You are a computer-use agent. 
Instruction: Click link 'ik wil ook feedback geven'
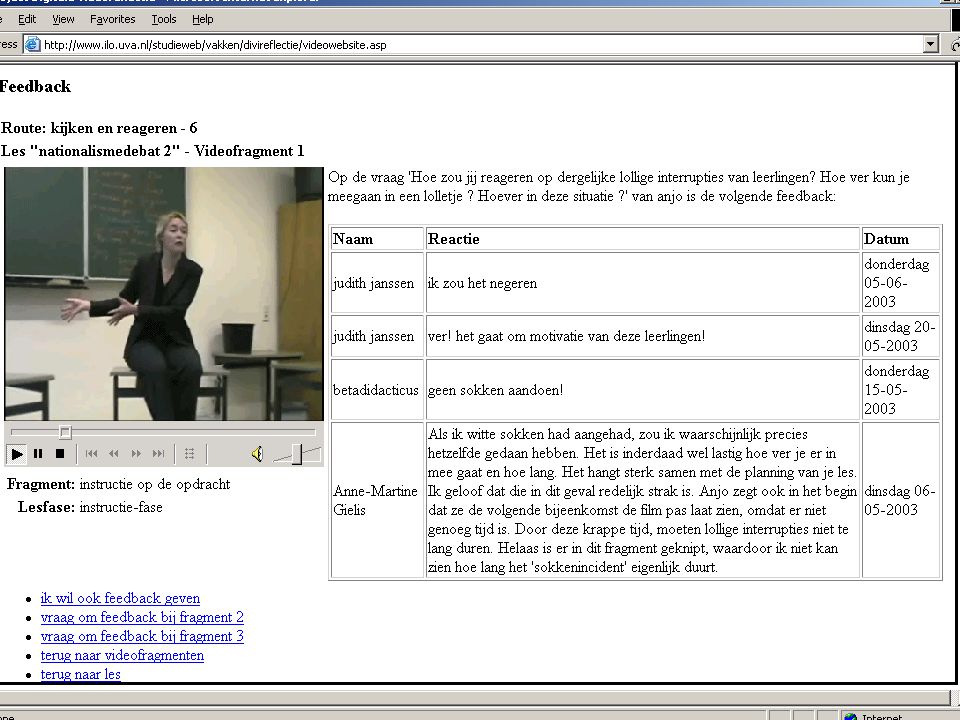click(120, 598)
